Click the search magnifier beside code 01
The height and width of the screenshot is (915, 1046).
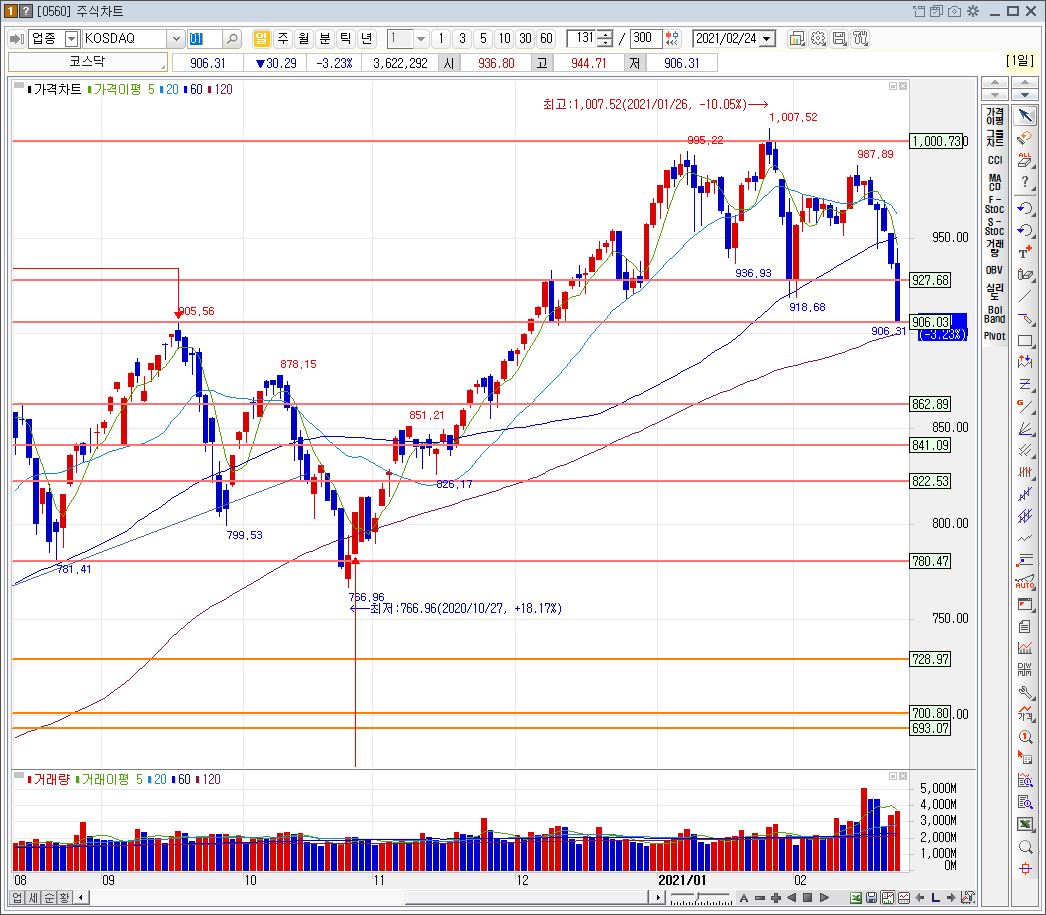tap(232, 39)
